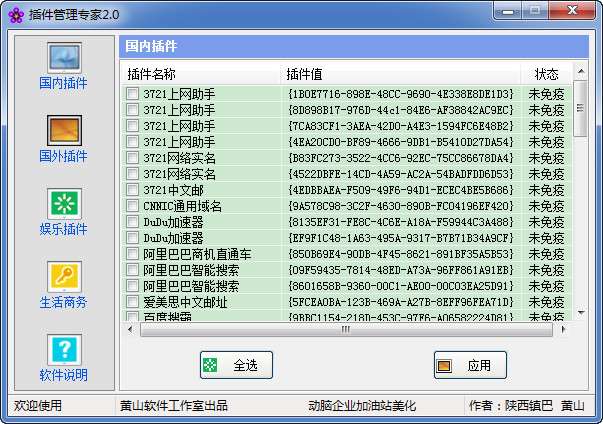Image resolution: width=603 pixels, height=424 pixels.
Task: Check 3721上网助手 with value {8D898B17...}
Action: tap(132, 110)
